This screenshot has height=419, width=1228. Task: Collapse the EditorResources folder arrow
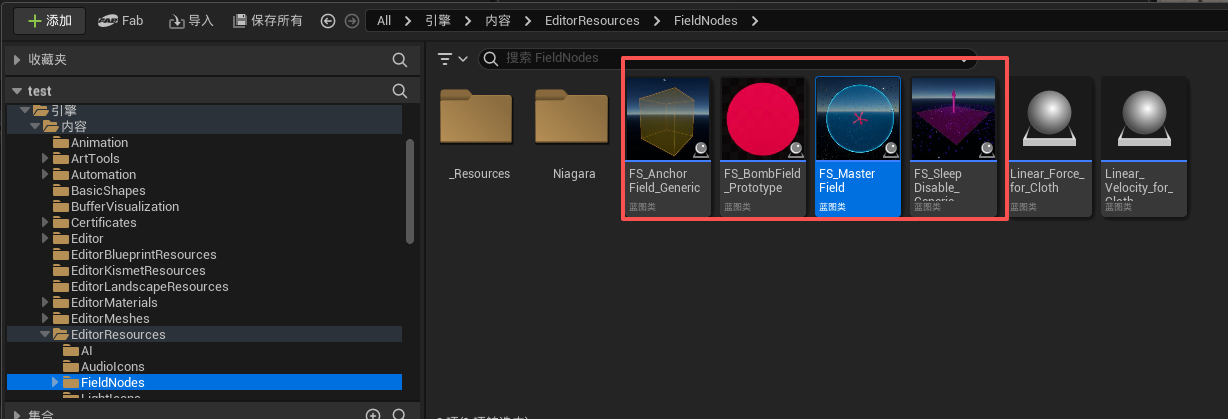45,335
